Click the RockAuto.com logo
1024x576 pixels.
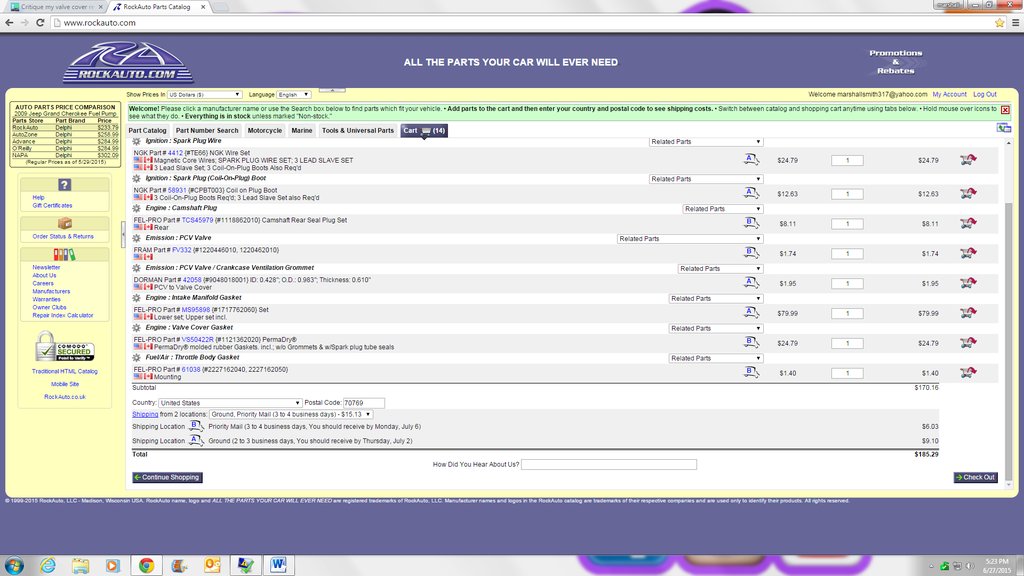coord(128,63)
